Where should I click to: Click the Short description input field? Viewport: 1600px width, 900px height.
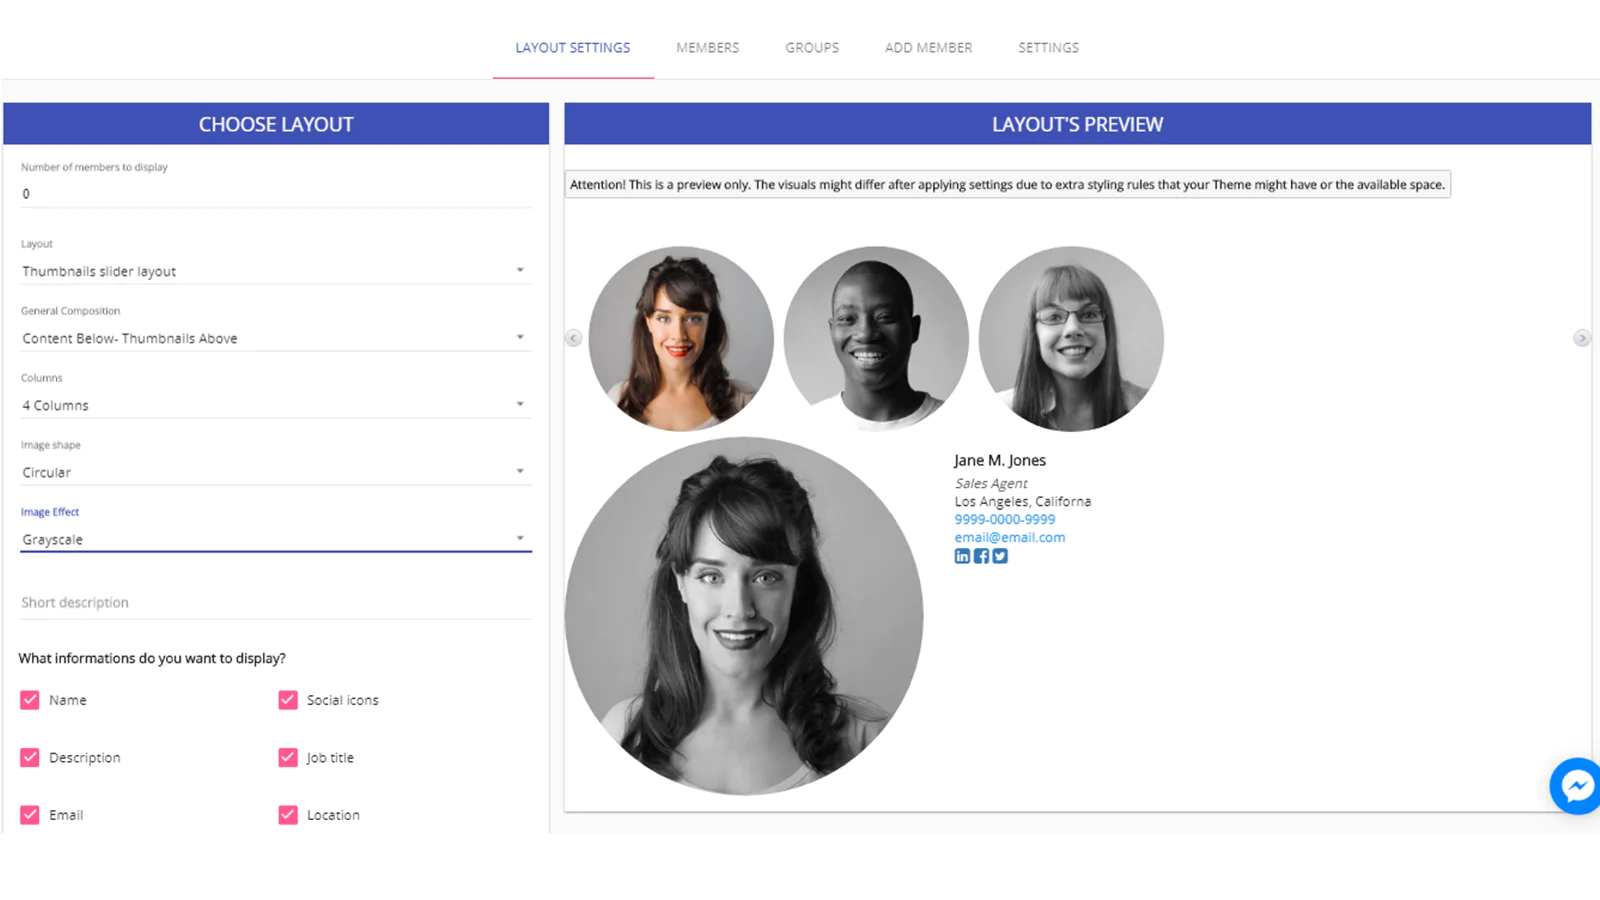[276, 602]
